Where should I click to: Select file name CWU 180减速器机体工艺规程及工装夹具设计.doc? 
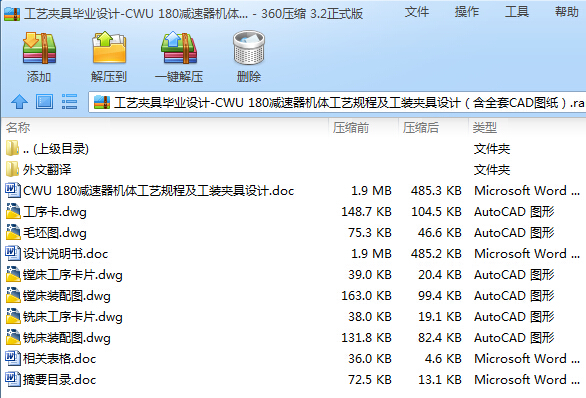(158, 191)
